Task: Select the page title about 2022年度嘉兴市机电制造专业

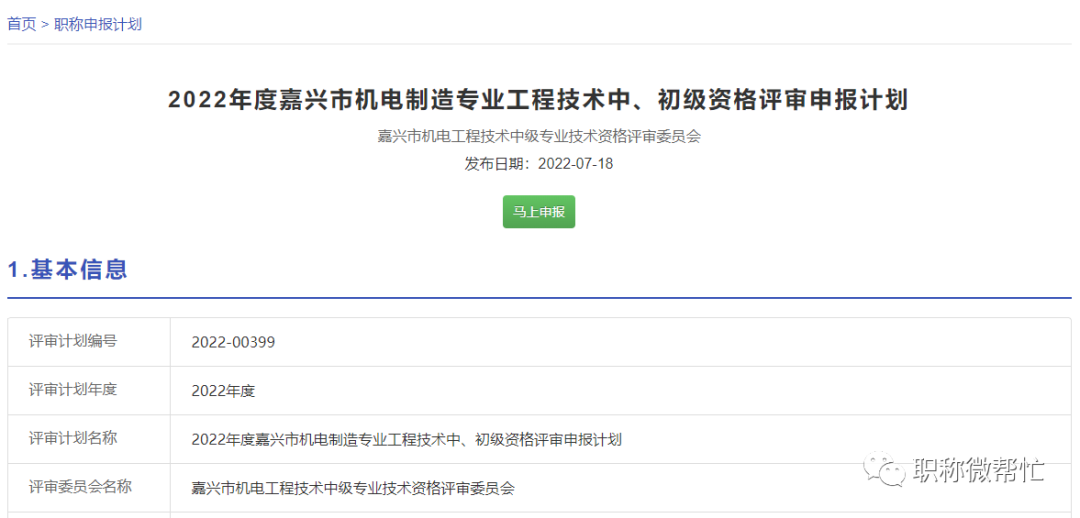Action: coord(539,101)
